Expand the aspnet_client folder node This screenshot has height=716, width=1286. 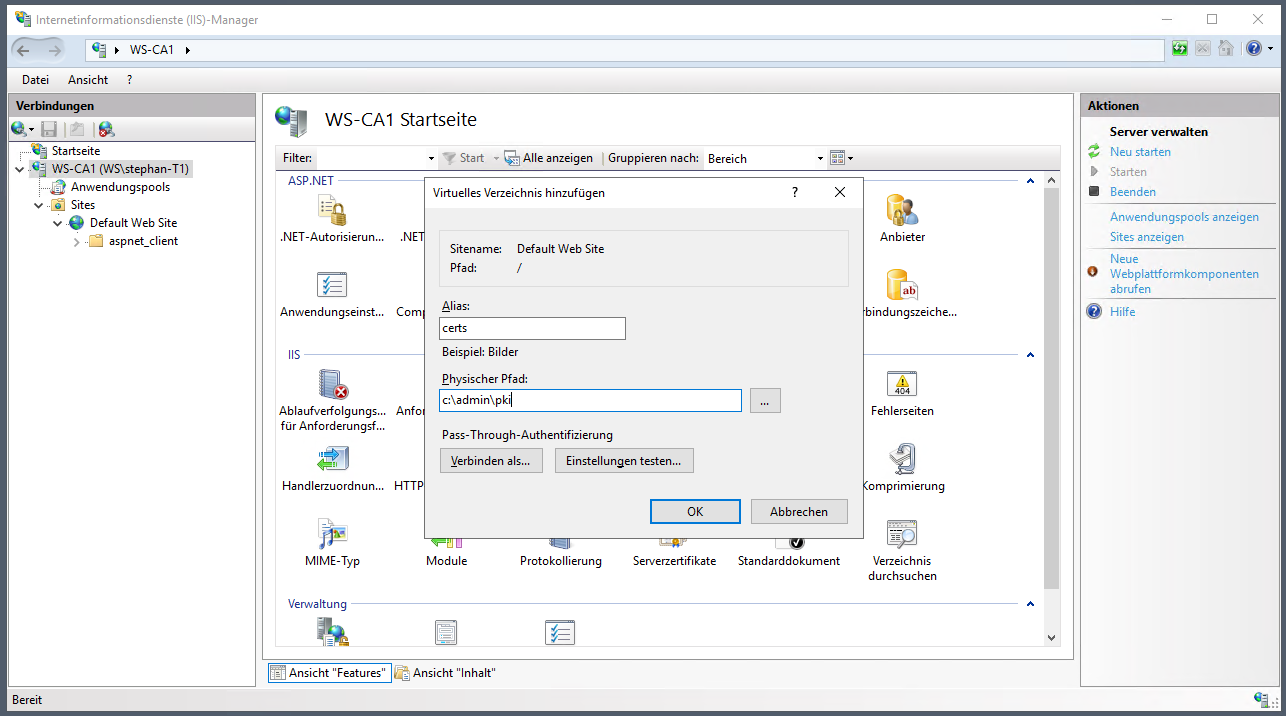click(77, 241)
